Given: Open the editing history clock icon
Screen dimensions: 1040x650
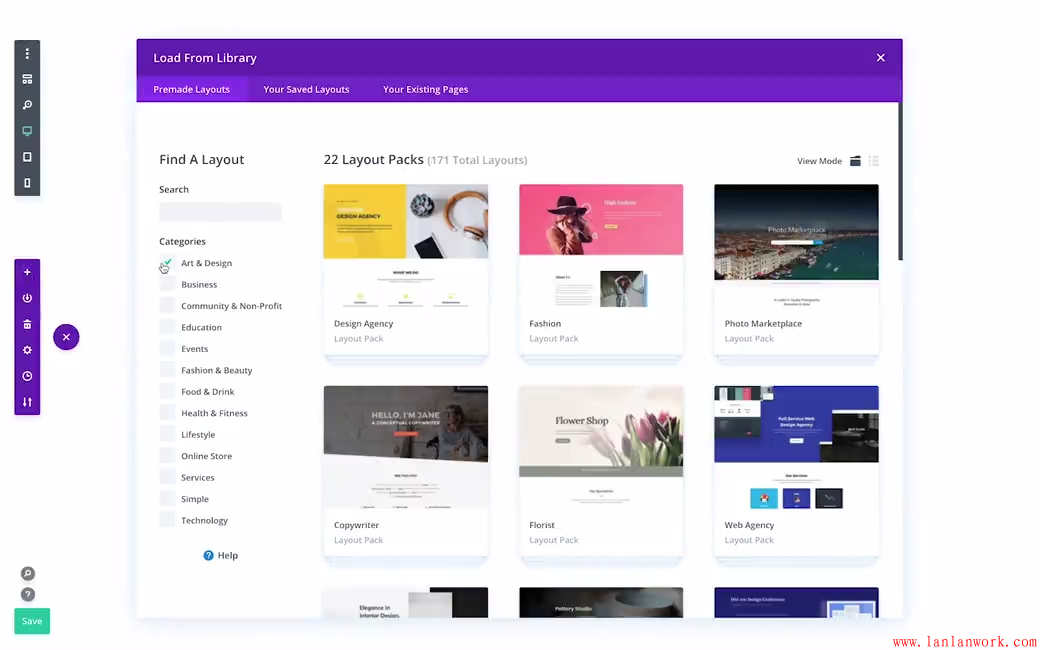Looking at the screenshot, I should click(x=27, y=376).
